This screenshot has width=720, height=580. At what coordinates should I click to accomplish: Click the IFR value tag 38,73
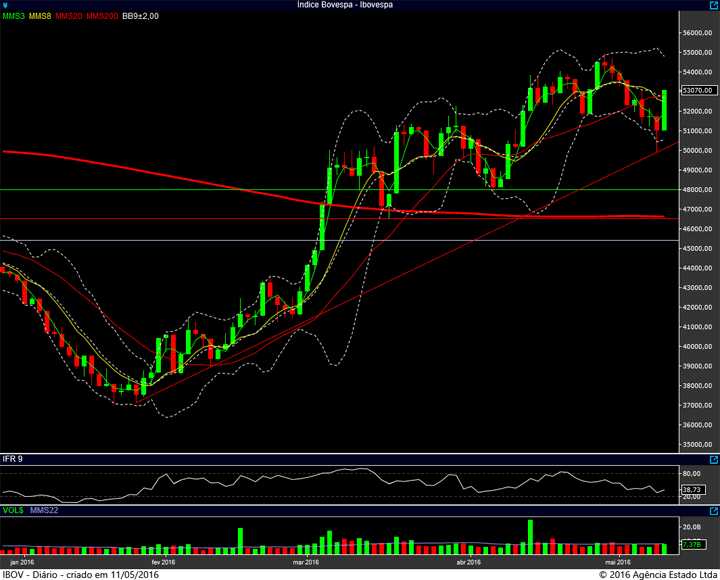pos(693,490)
